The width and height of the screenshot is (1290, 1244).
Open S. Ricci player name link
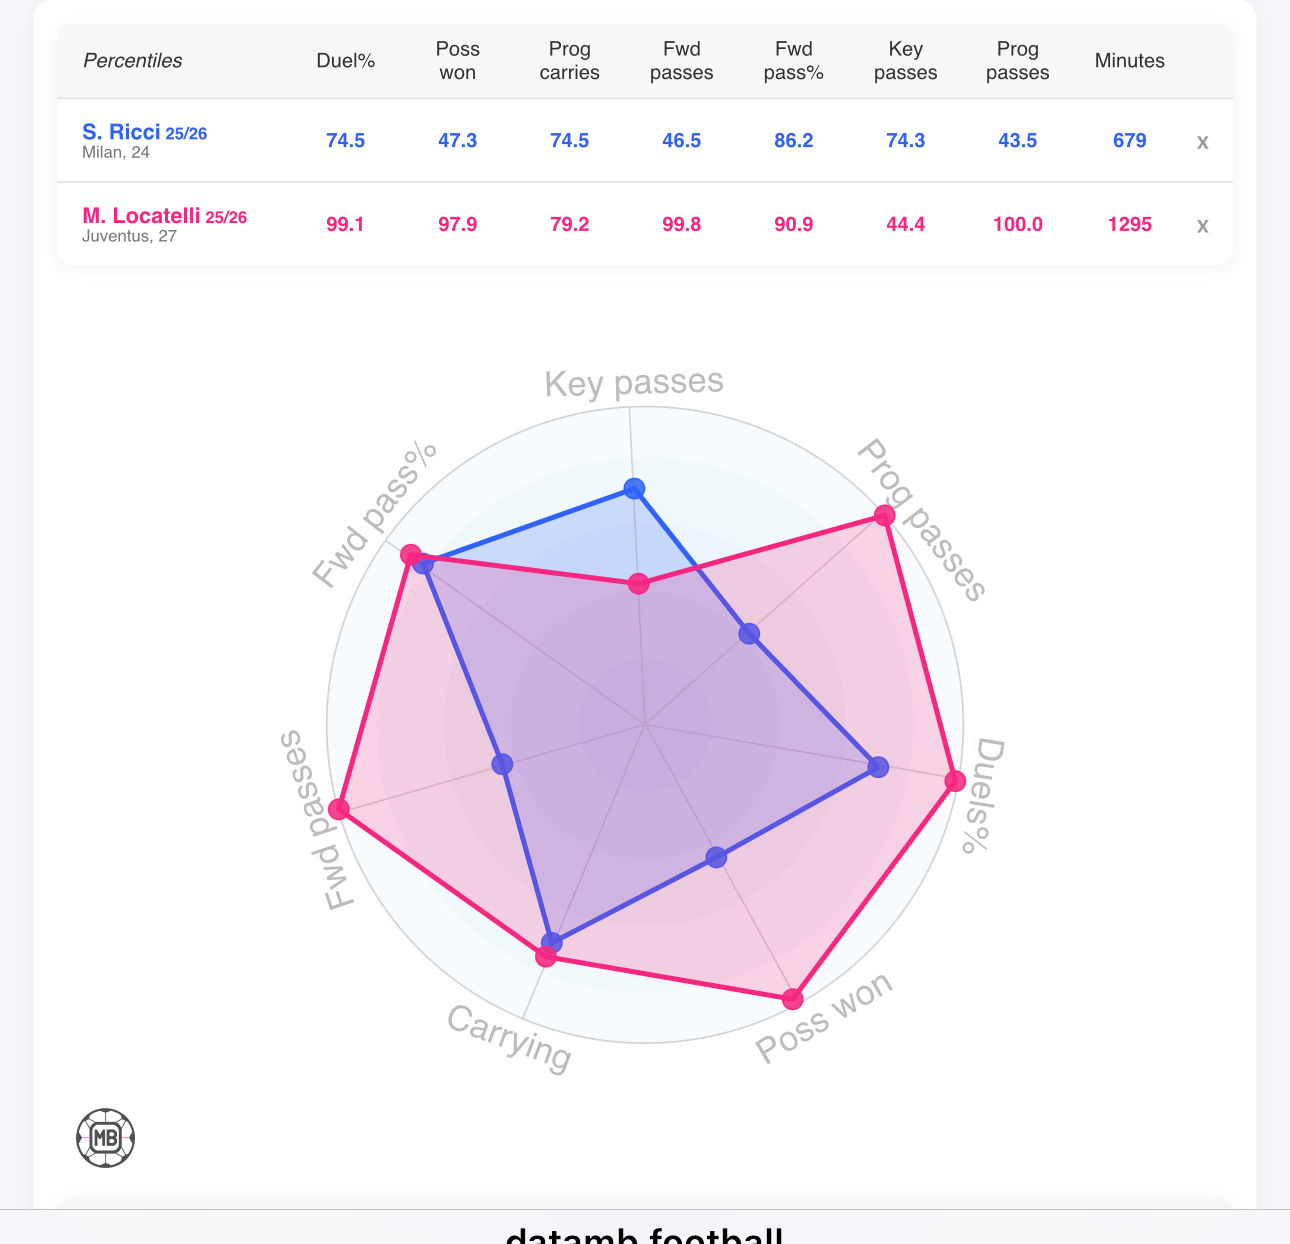[x=121, y=132]
